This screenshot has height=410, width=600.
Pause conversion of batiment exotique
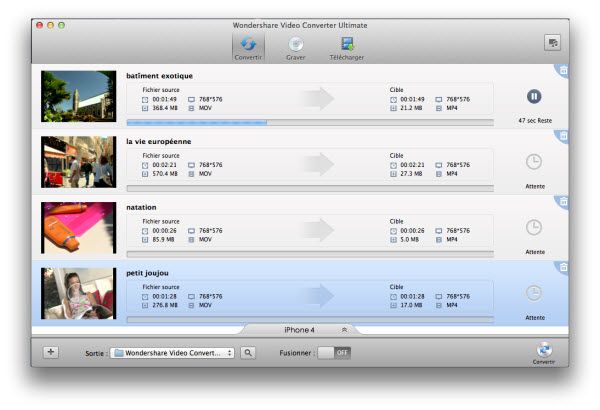[534, 96]
